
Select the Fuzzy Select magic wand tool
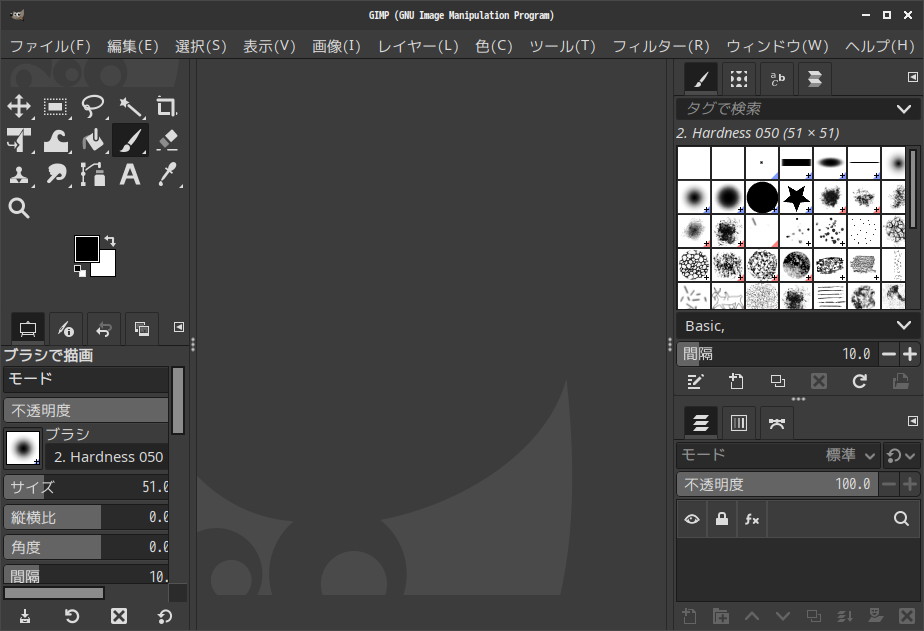pos(130,107)
